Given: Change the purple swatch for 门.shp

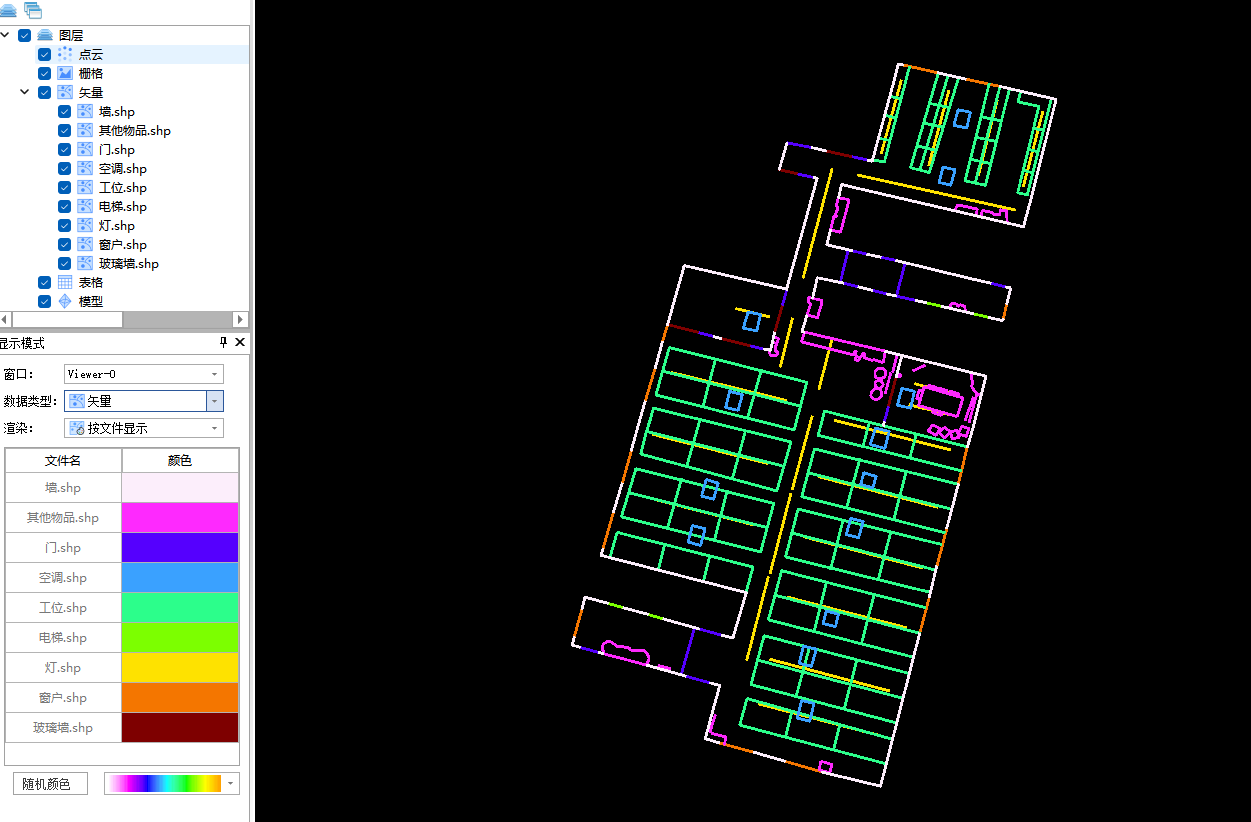Looking at the screenshot, I should pyautogui.click(x=180, y=548).
